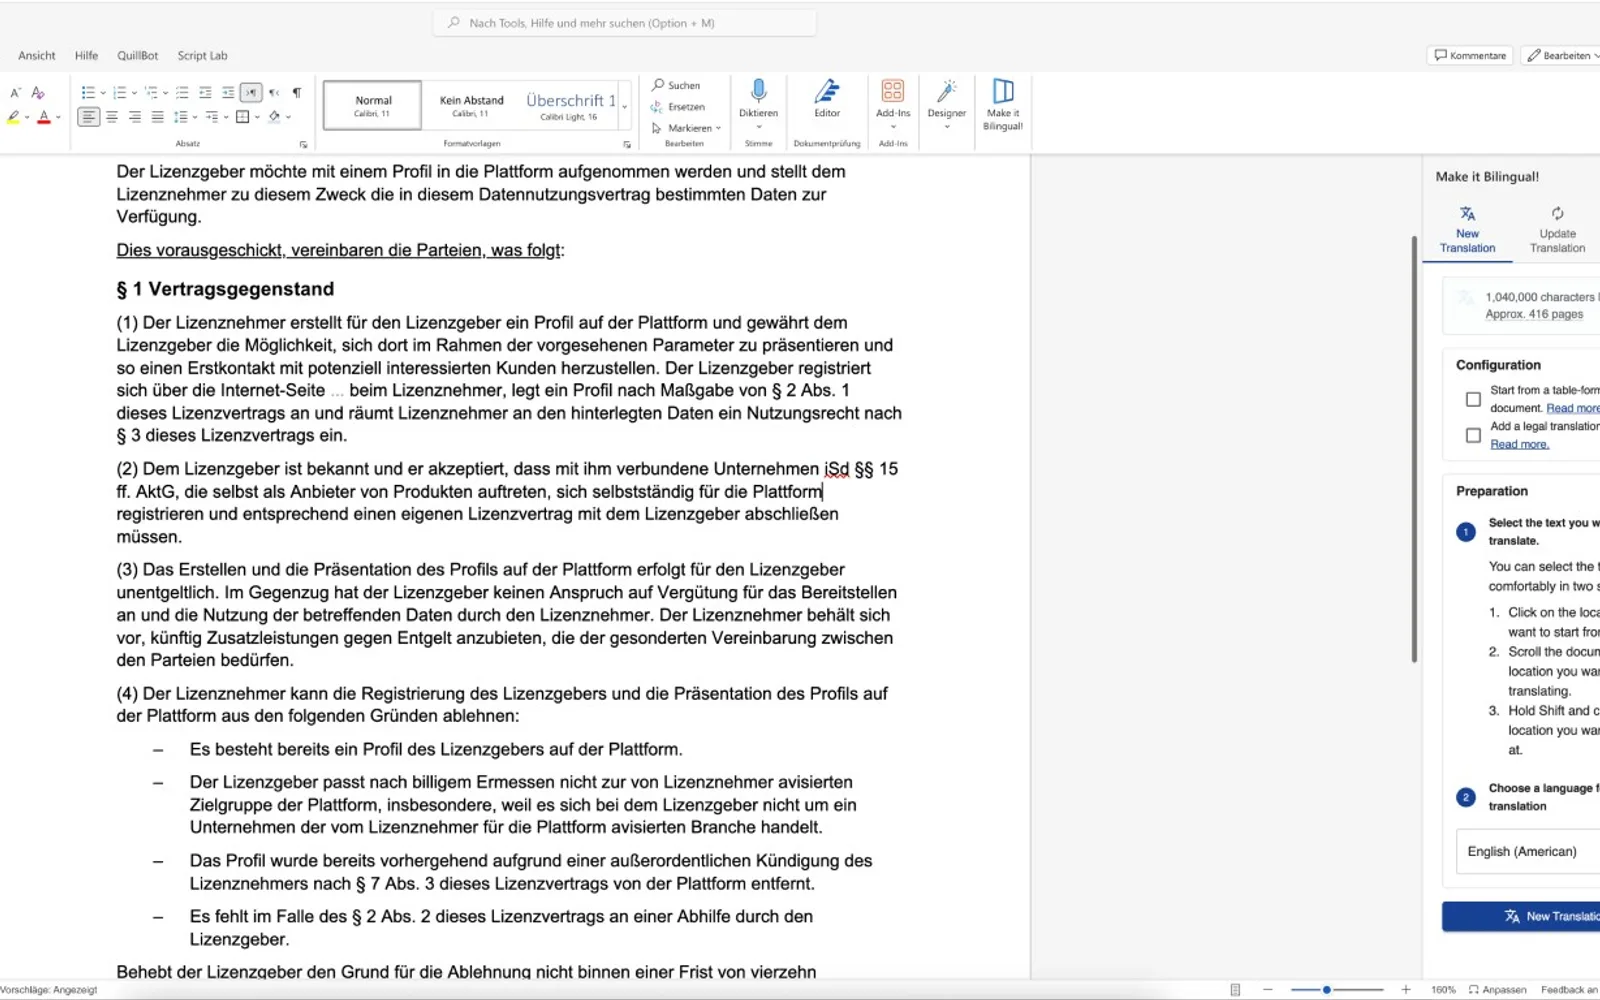
Task: Click the zoom in plus button
Action: pos(1406,989)
